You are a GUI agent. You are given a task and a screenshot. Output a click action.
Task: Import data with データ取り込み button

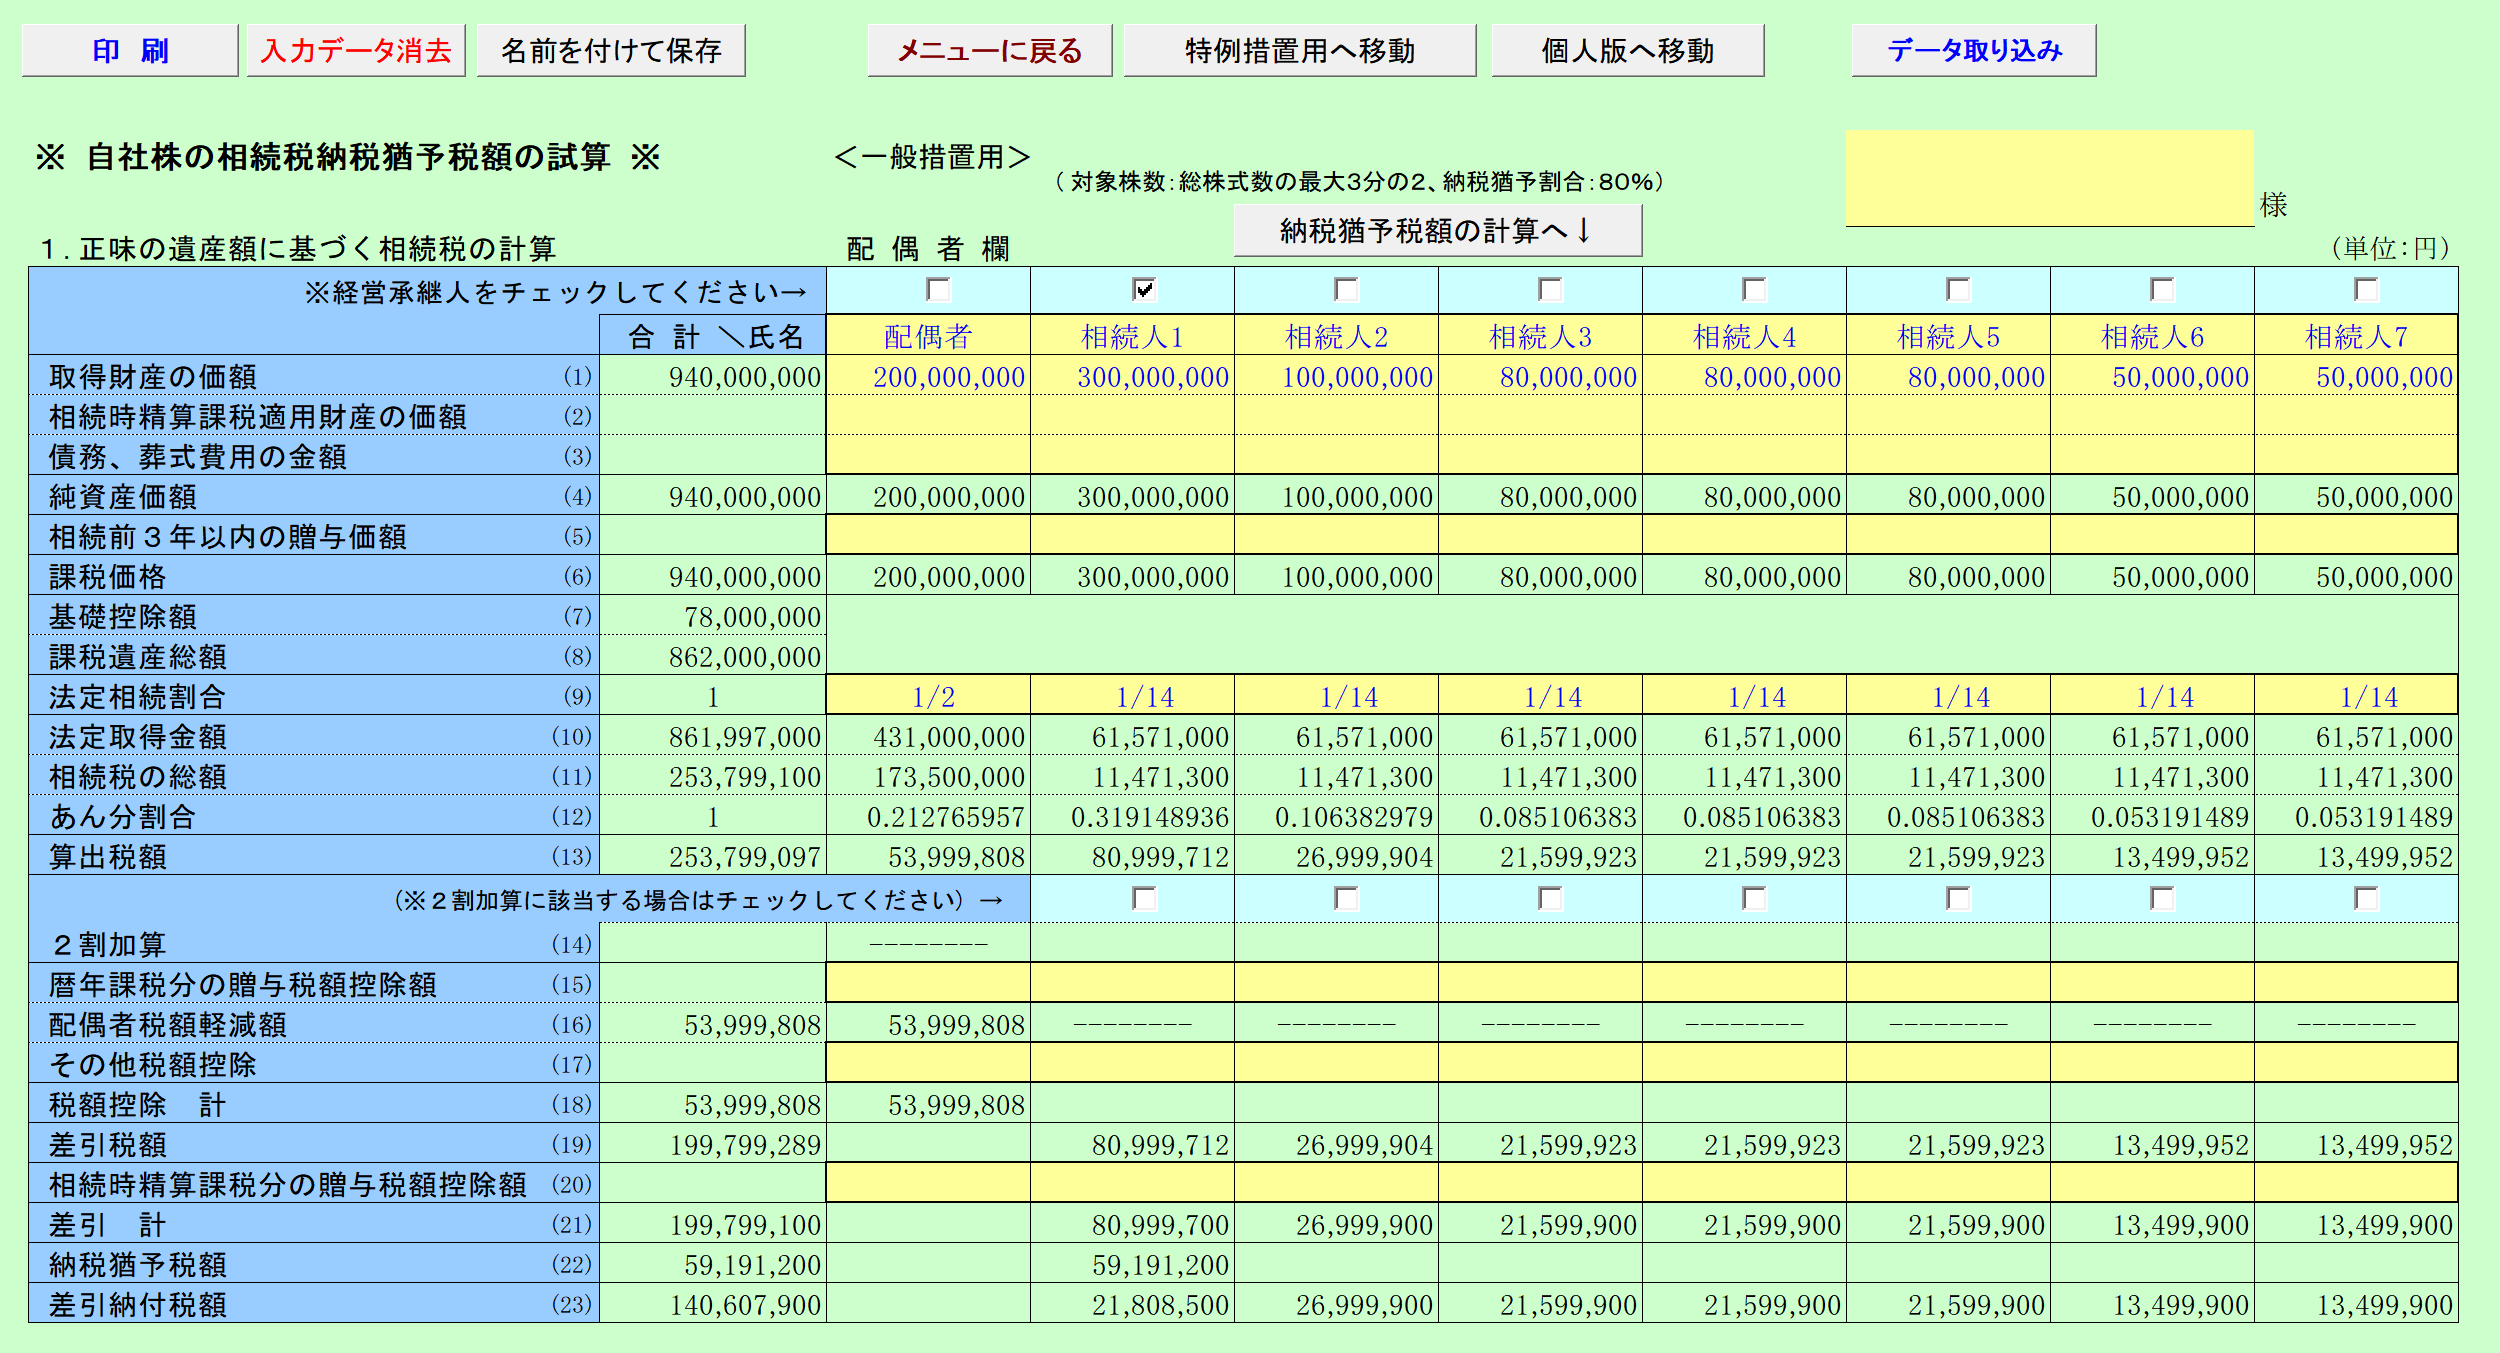tap(1973, 50)
